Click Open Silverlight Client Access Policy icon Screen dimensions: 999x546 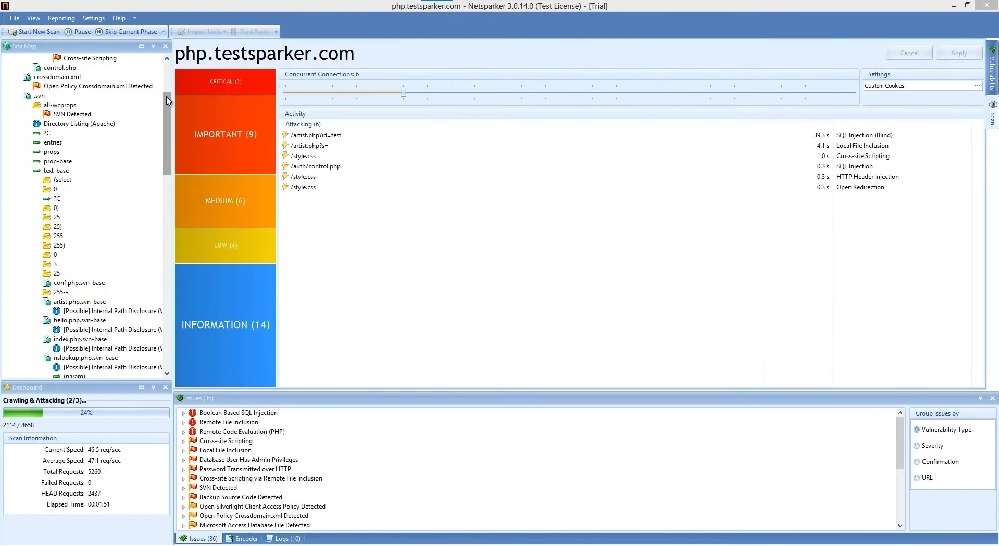click(x=193, y=506)
